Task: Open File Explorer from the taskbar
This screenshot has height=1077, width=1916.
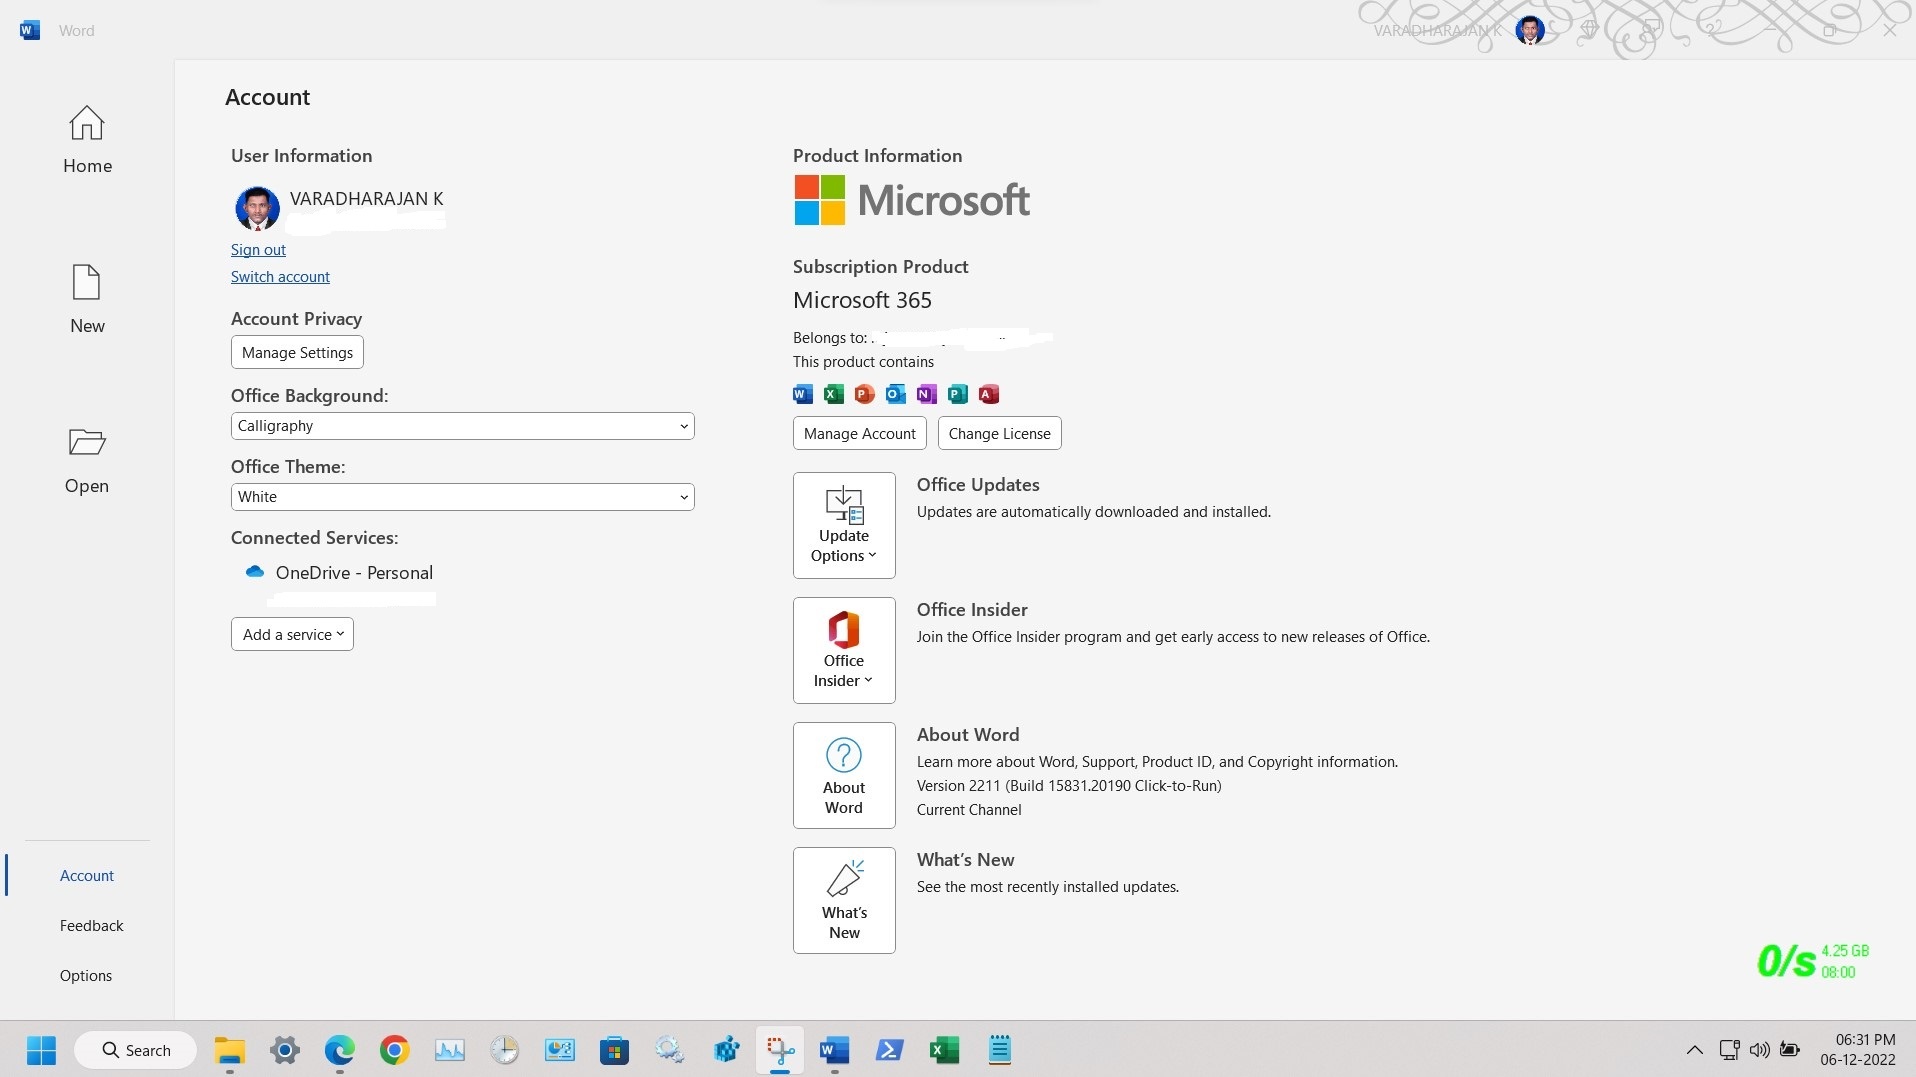Action: coord(230,1050)
